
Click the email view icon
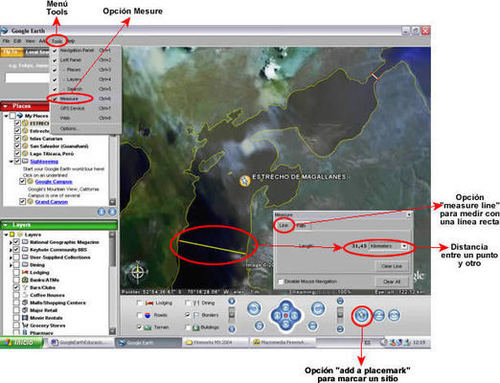click(x=394, y=315)
